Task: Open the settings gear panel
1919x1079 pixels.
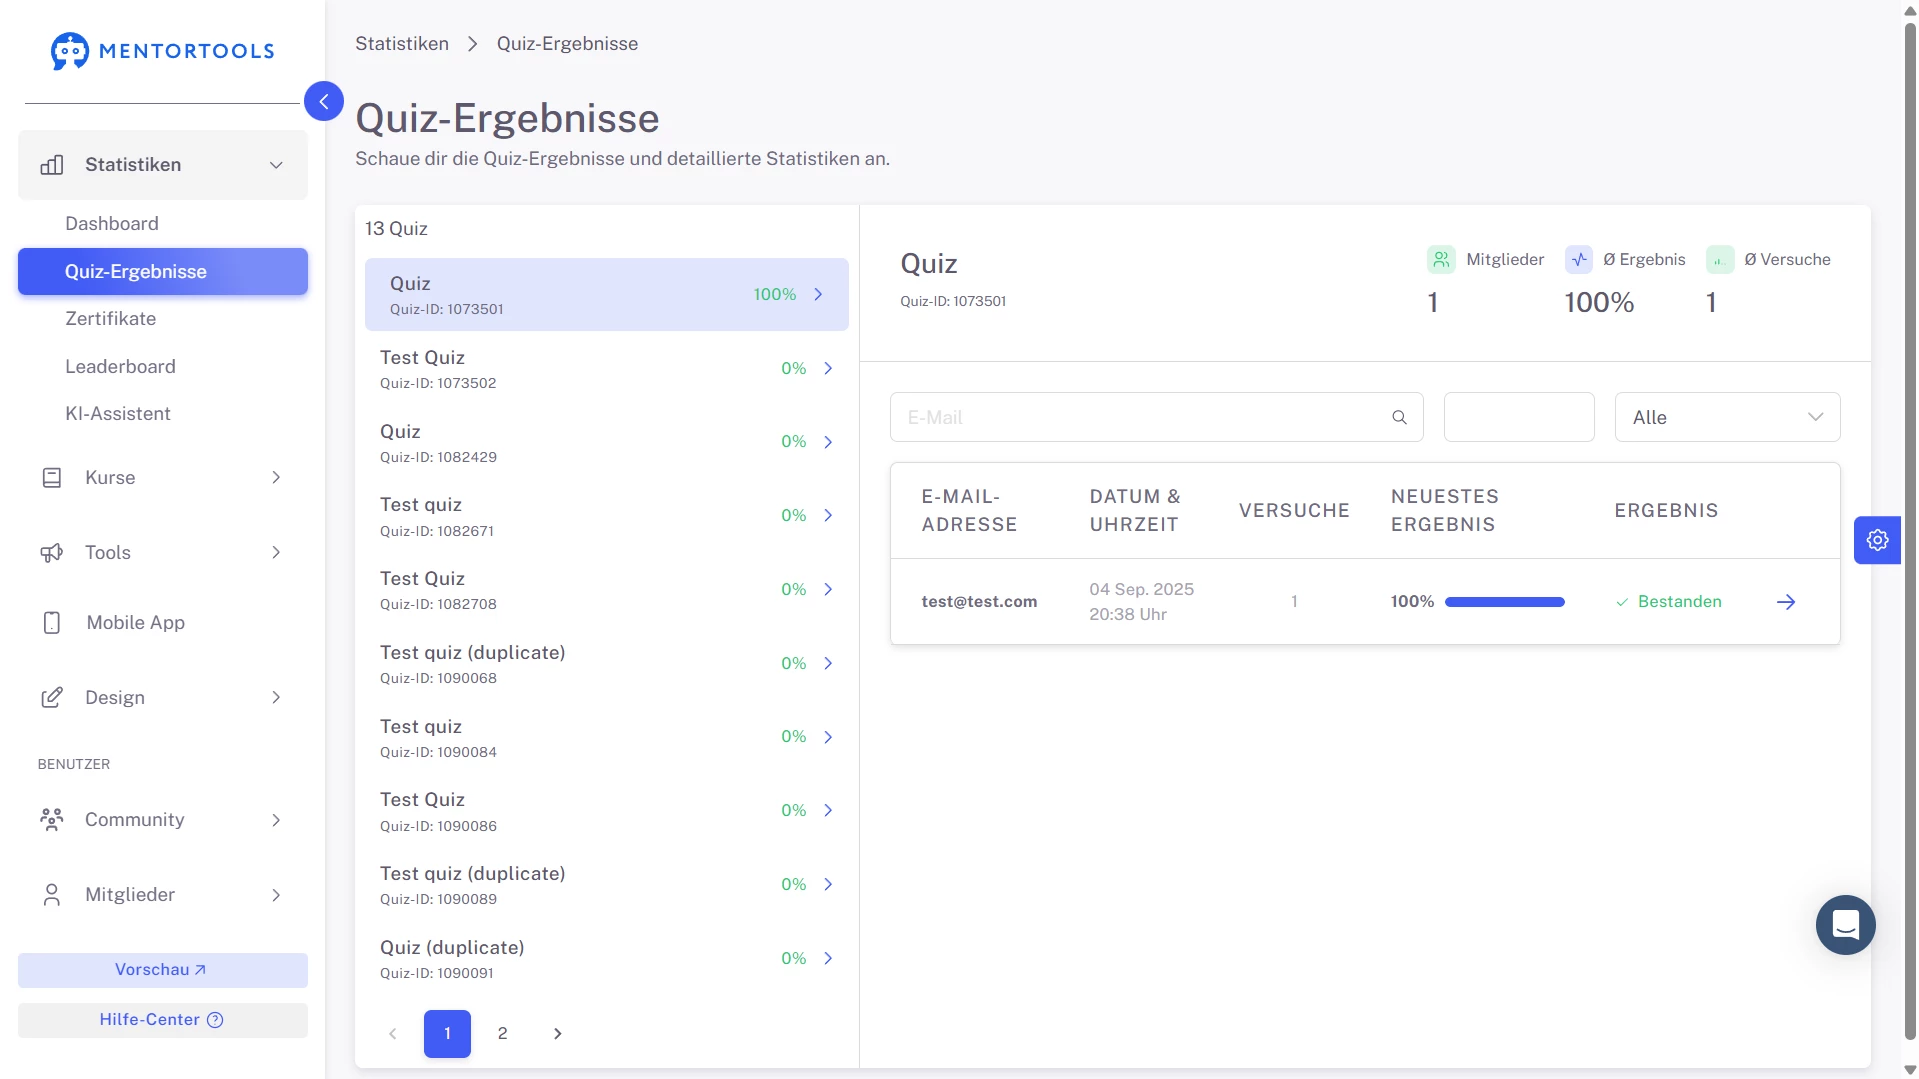Action: [x=1877, y=540]
